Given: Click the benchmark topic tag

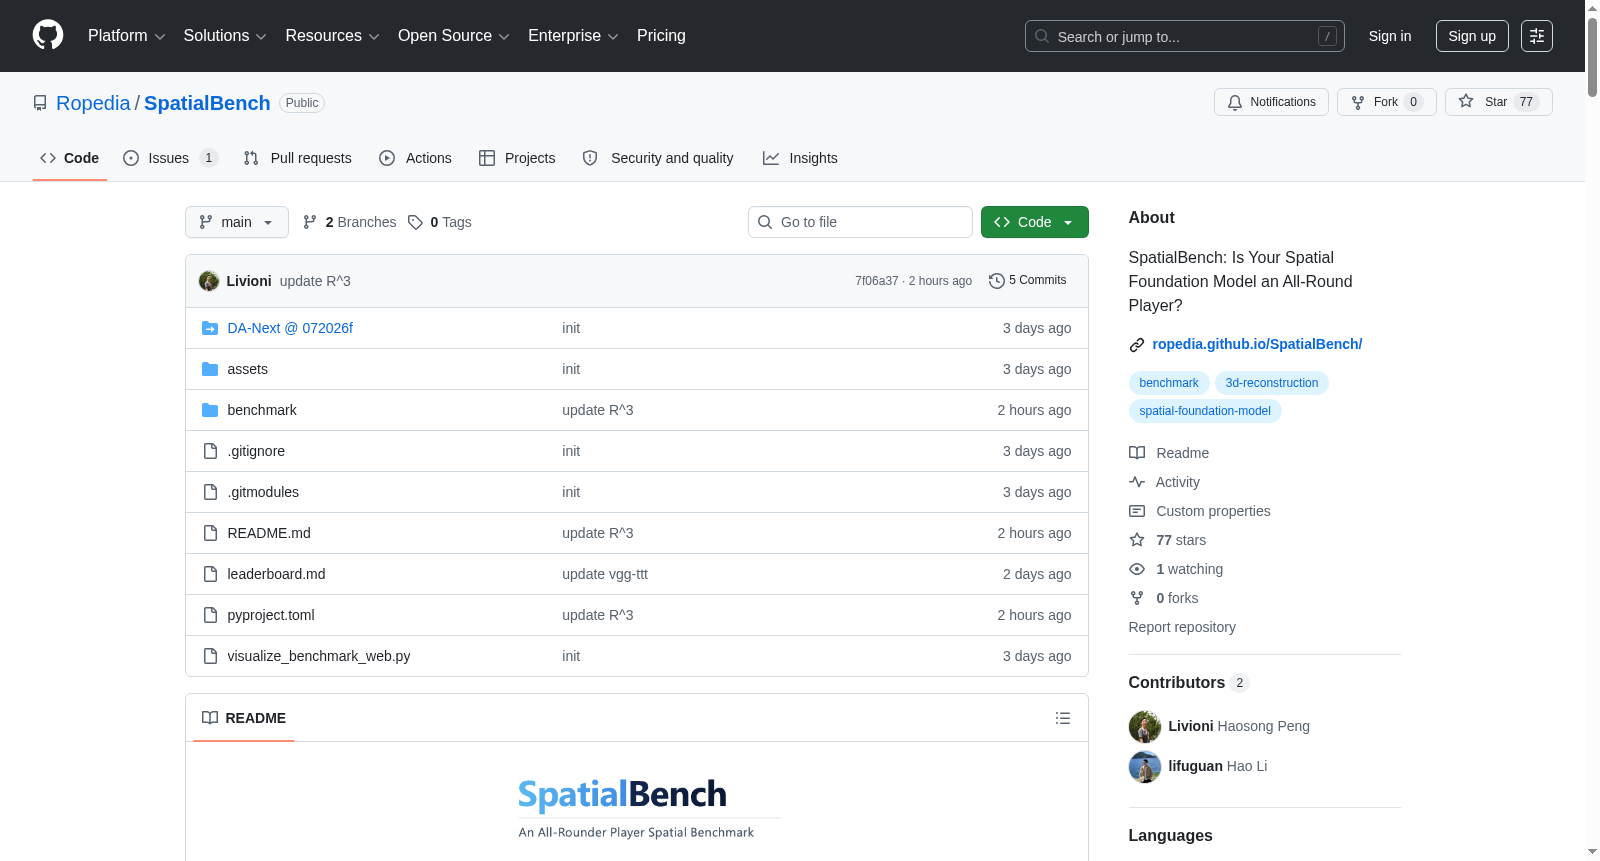Looking at the screenshot, I should tap(1169, 383).
